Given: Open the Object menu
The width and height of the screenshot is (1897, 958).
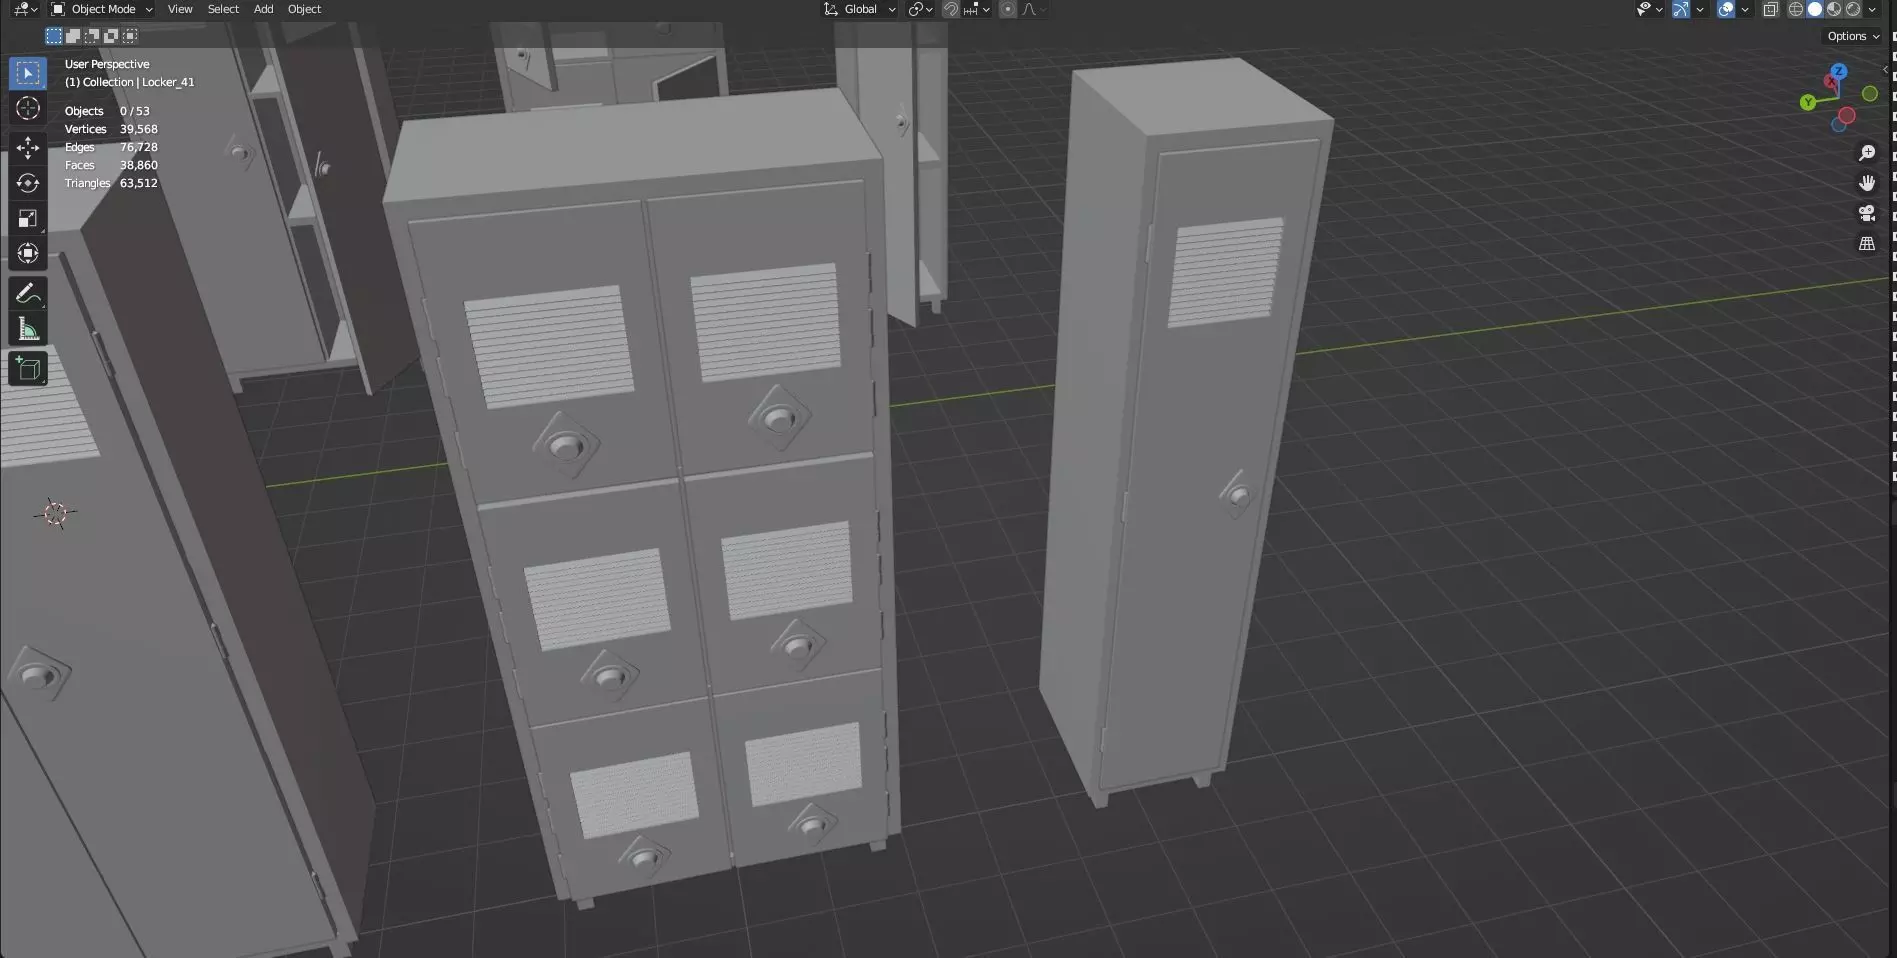Looking at the screenshot, I should (304, 9).
